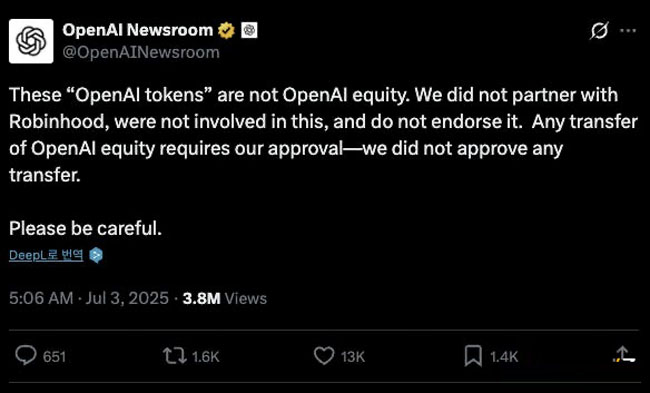Click the 651 replies count
The width and height of the screenshot is (650, 393).
54,357
